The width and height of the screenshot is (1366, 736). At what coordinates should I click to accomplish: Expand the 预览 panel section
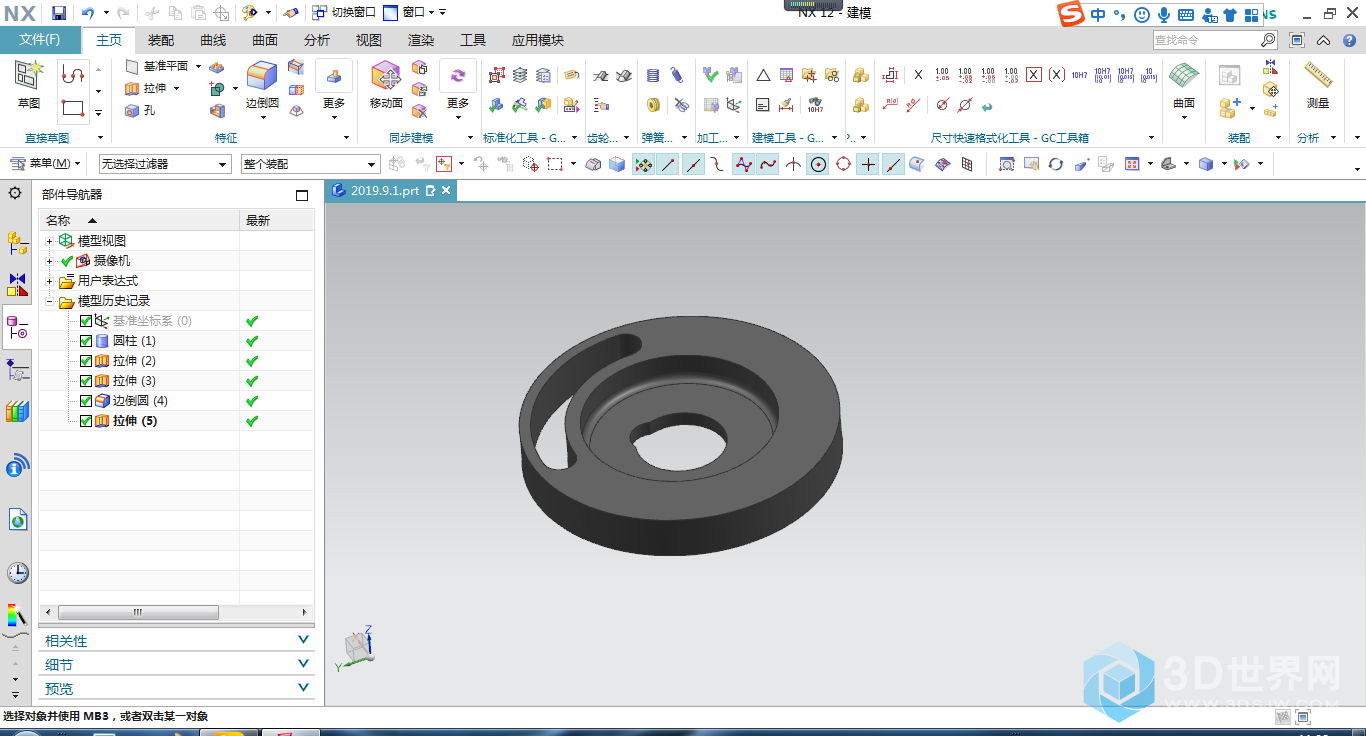[177, 689]
